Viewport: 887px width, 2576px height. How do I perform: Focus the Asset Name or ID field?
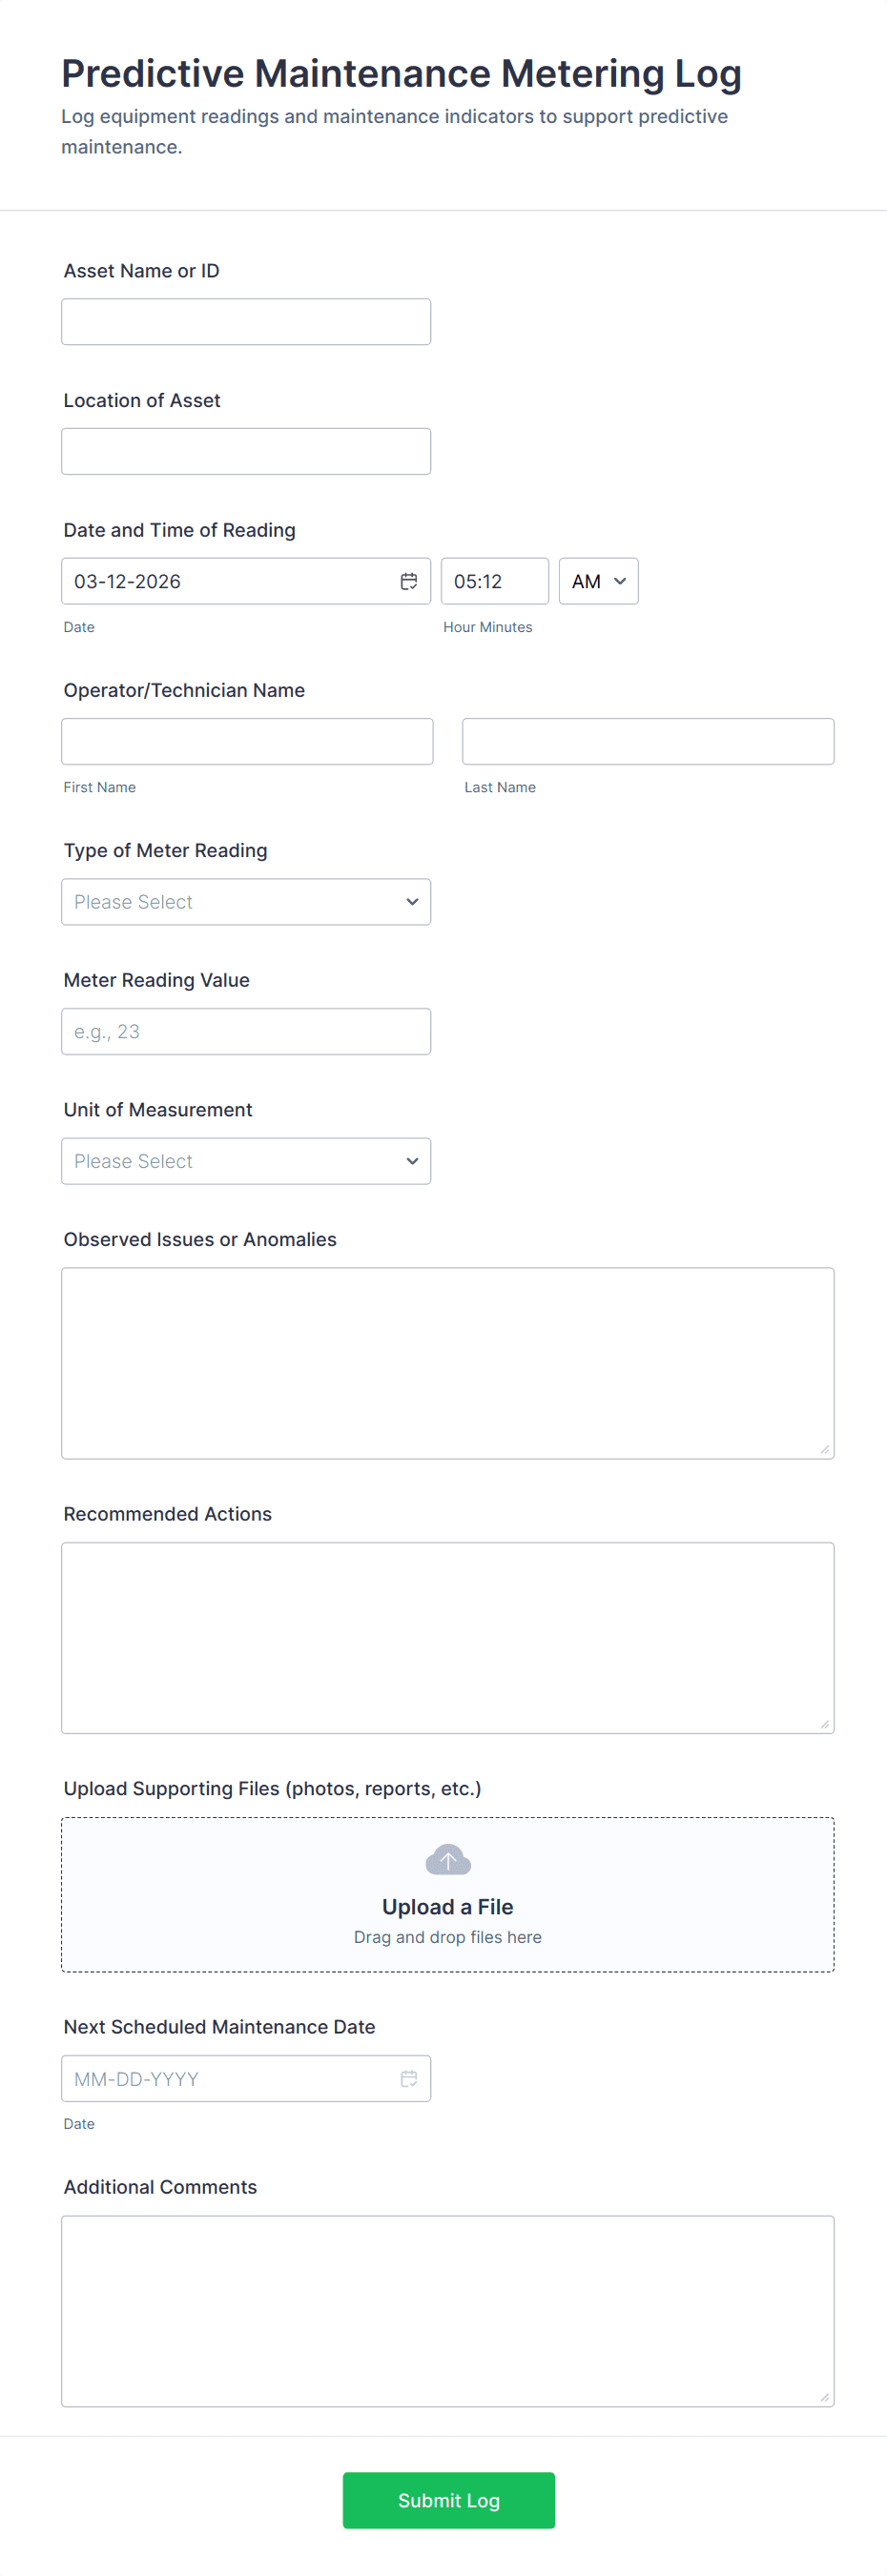coord(246,322)
